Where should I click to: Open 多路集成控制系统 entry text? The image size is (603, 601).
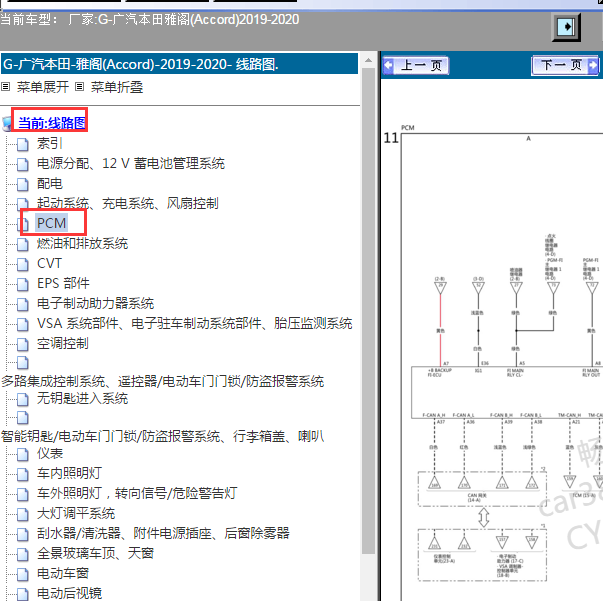(x=163, y=381)
